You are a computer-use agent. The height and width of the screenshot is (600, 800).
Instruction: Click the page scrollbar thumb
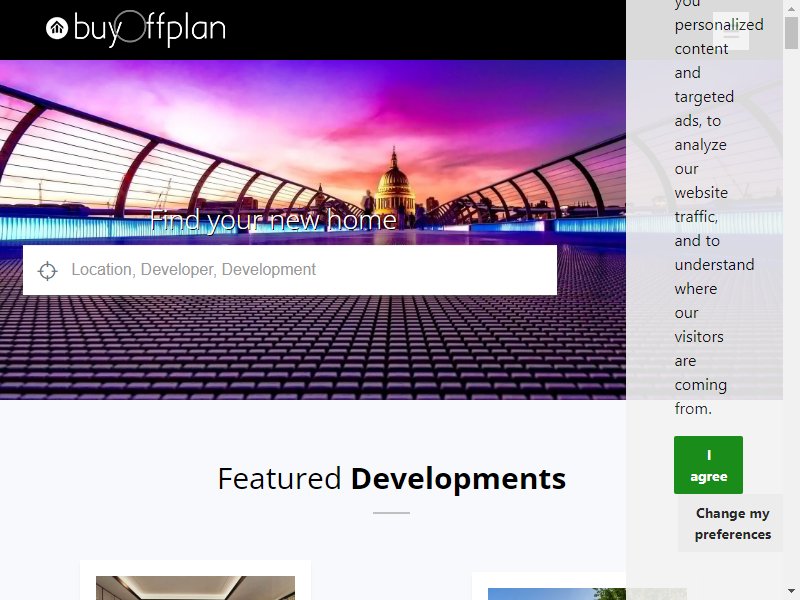[791, 33]
